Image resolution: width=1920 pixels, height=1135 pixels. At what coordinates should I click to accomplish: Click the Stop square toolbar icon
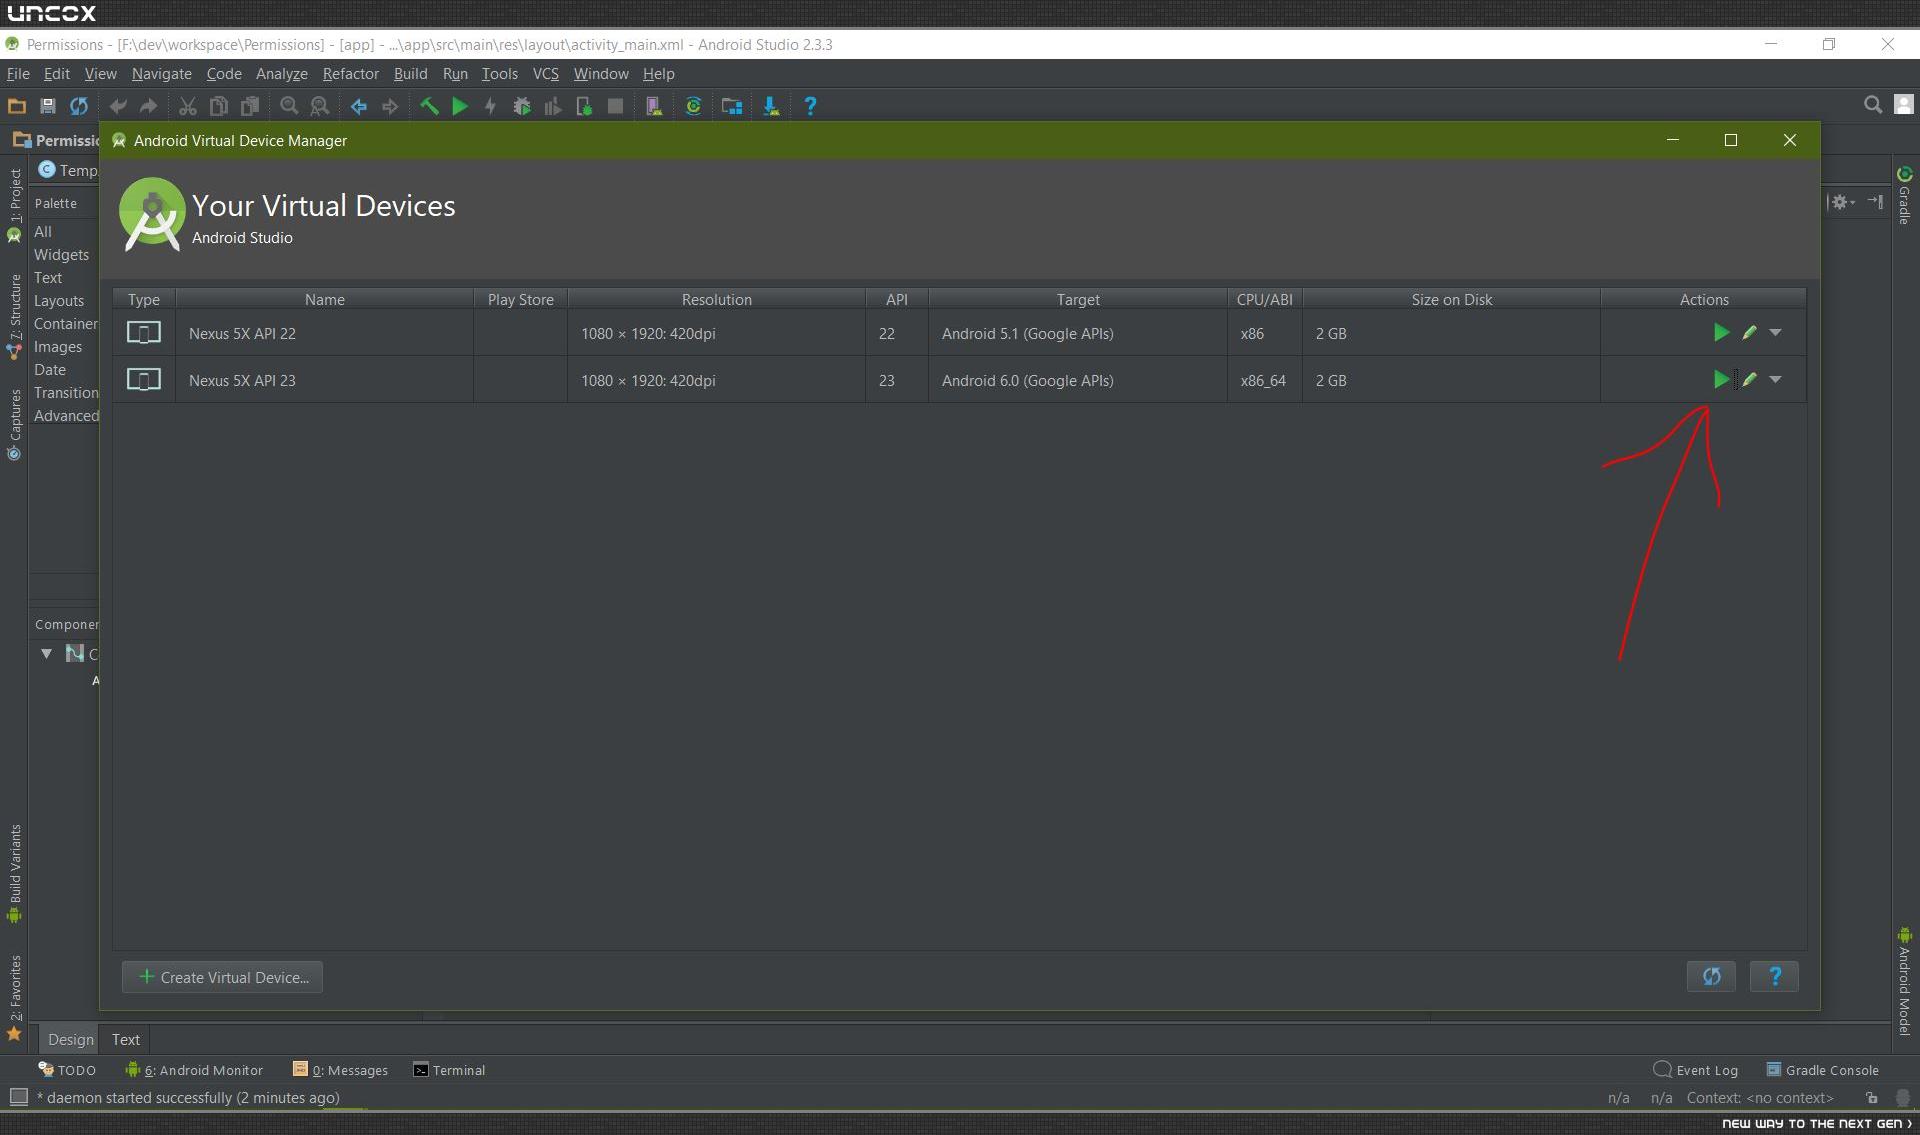(615, 106)
